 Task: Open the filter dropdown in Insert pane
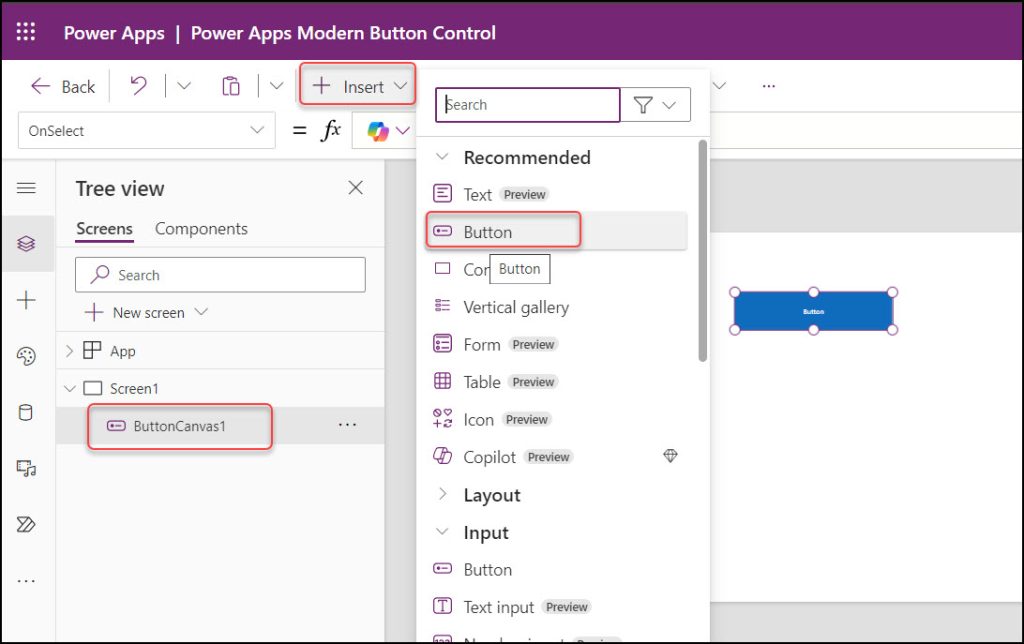point(655,105)
